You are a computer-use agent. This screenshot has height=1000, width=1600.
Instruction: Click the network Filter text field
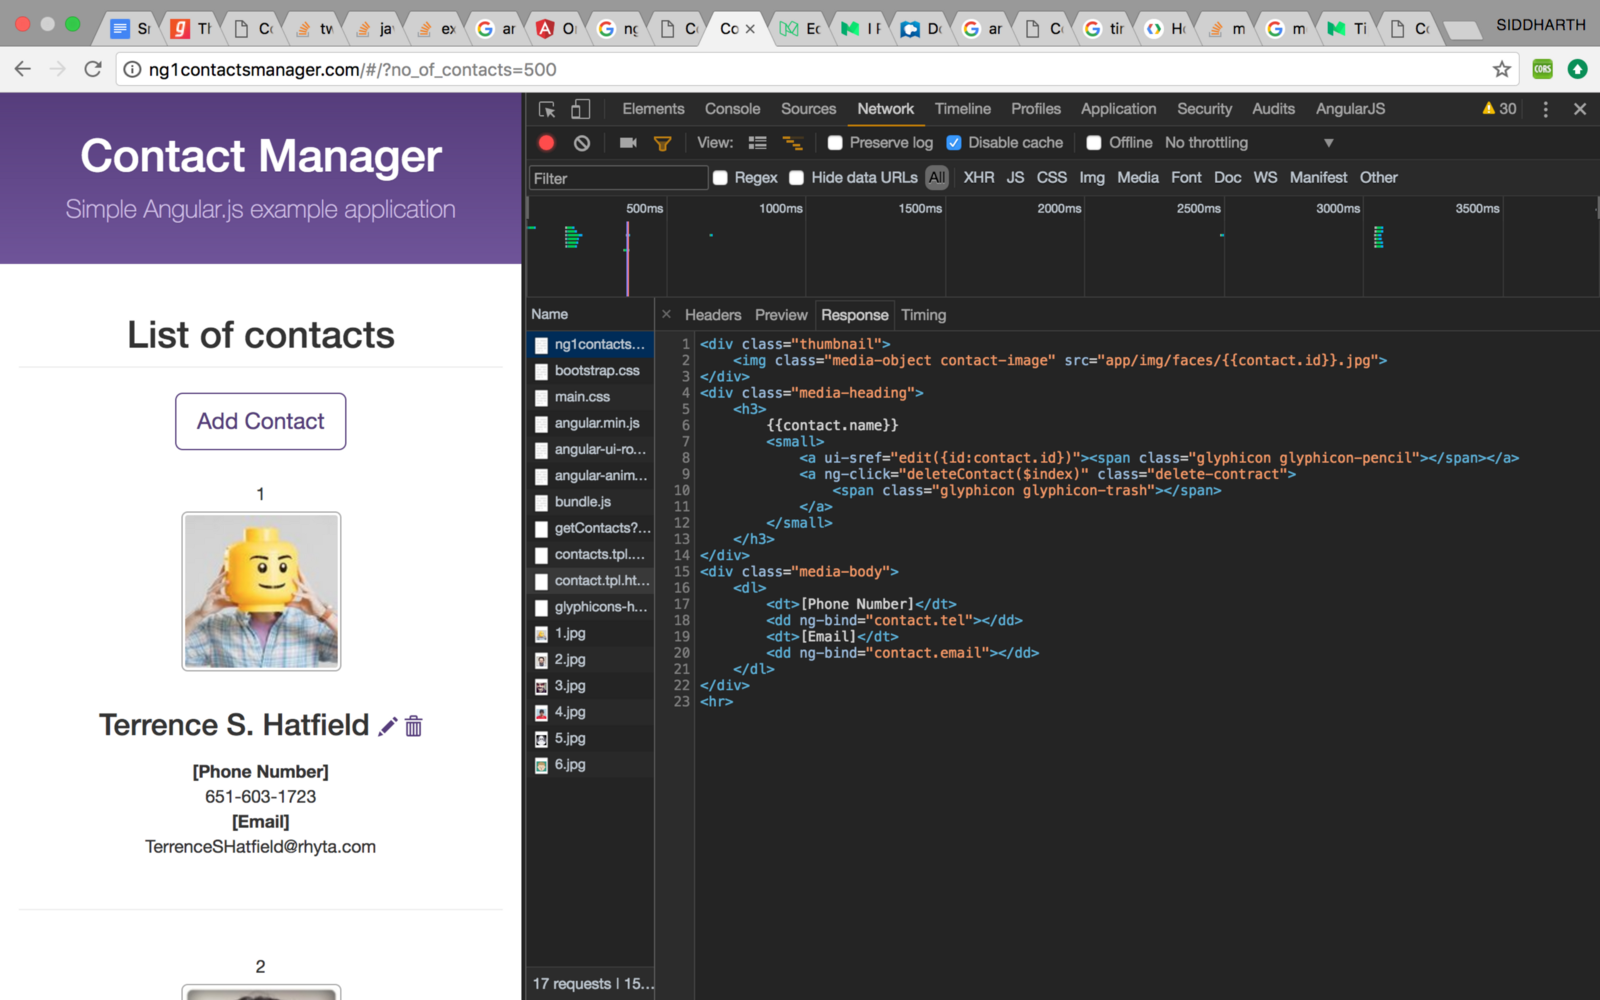[618, 178]
